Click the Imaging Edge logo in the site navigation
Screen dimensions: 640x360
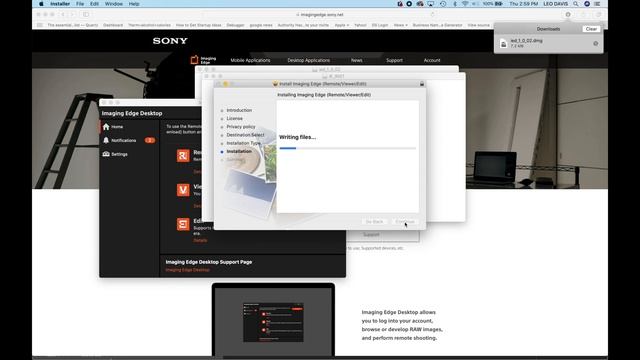(203, 60)
